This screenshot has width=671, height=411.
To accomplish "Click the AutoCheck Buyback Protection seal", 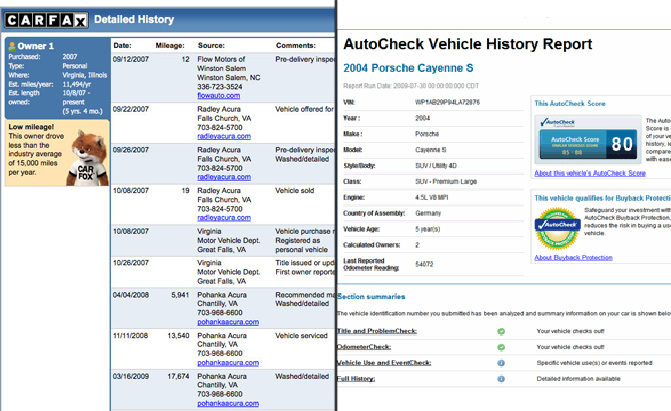I will [x=557, y=228].
